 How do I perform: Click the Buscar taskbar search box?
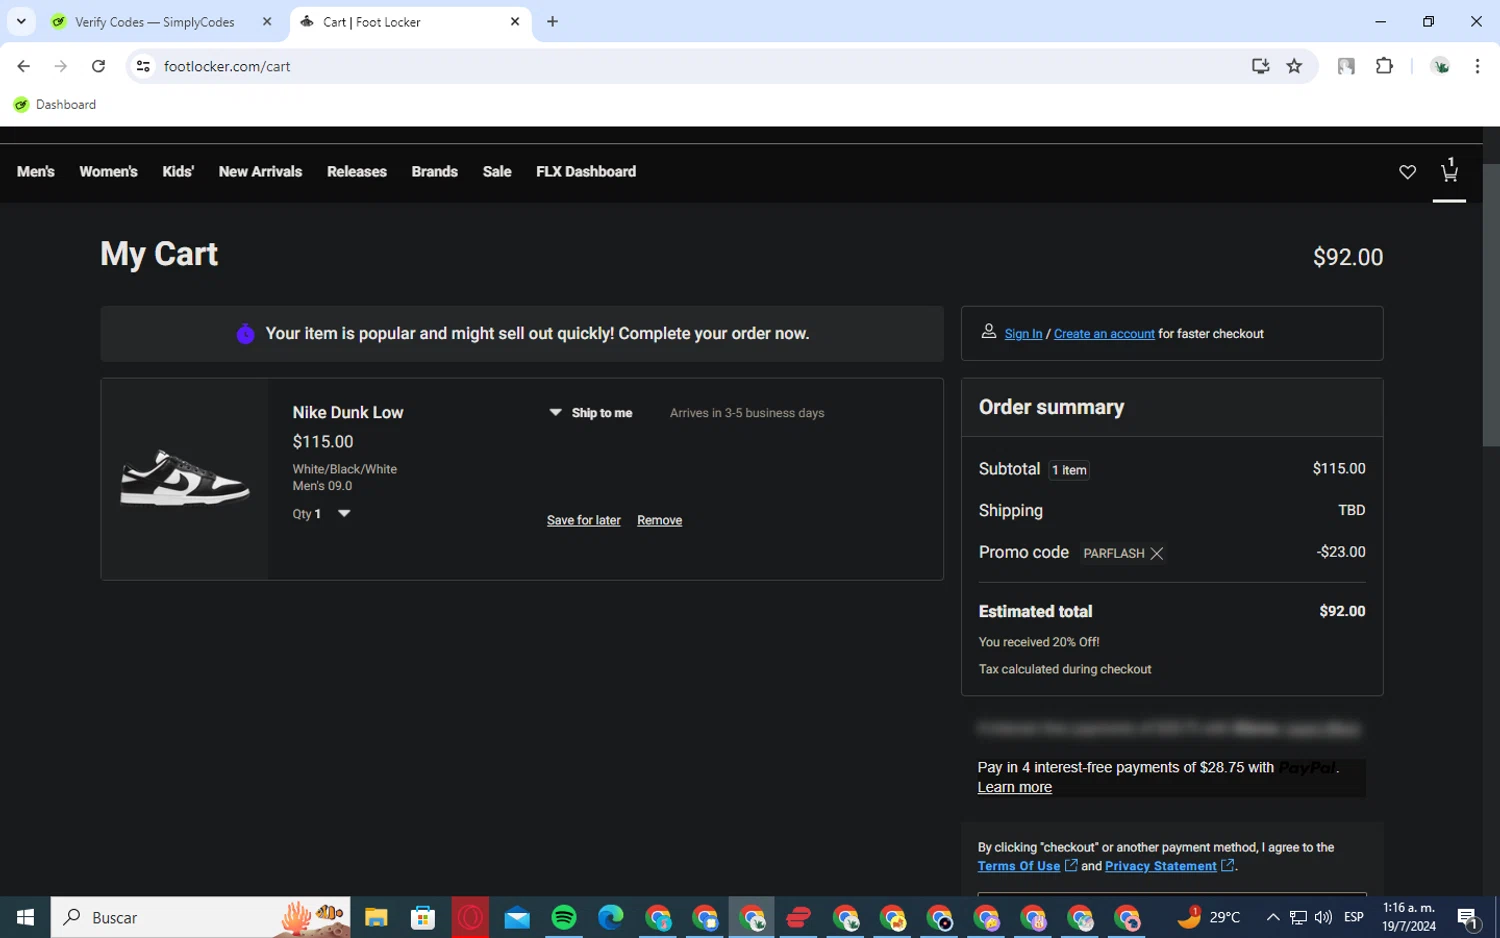(200, 917)
